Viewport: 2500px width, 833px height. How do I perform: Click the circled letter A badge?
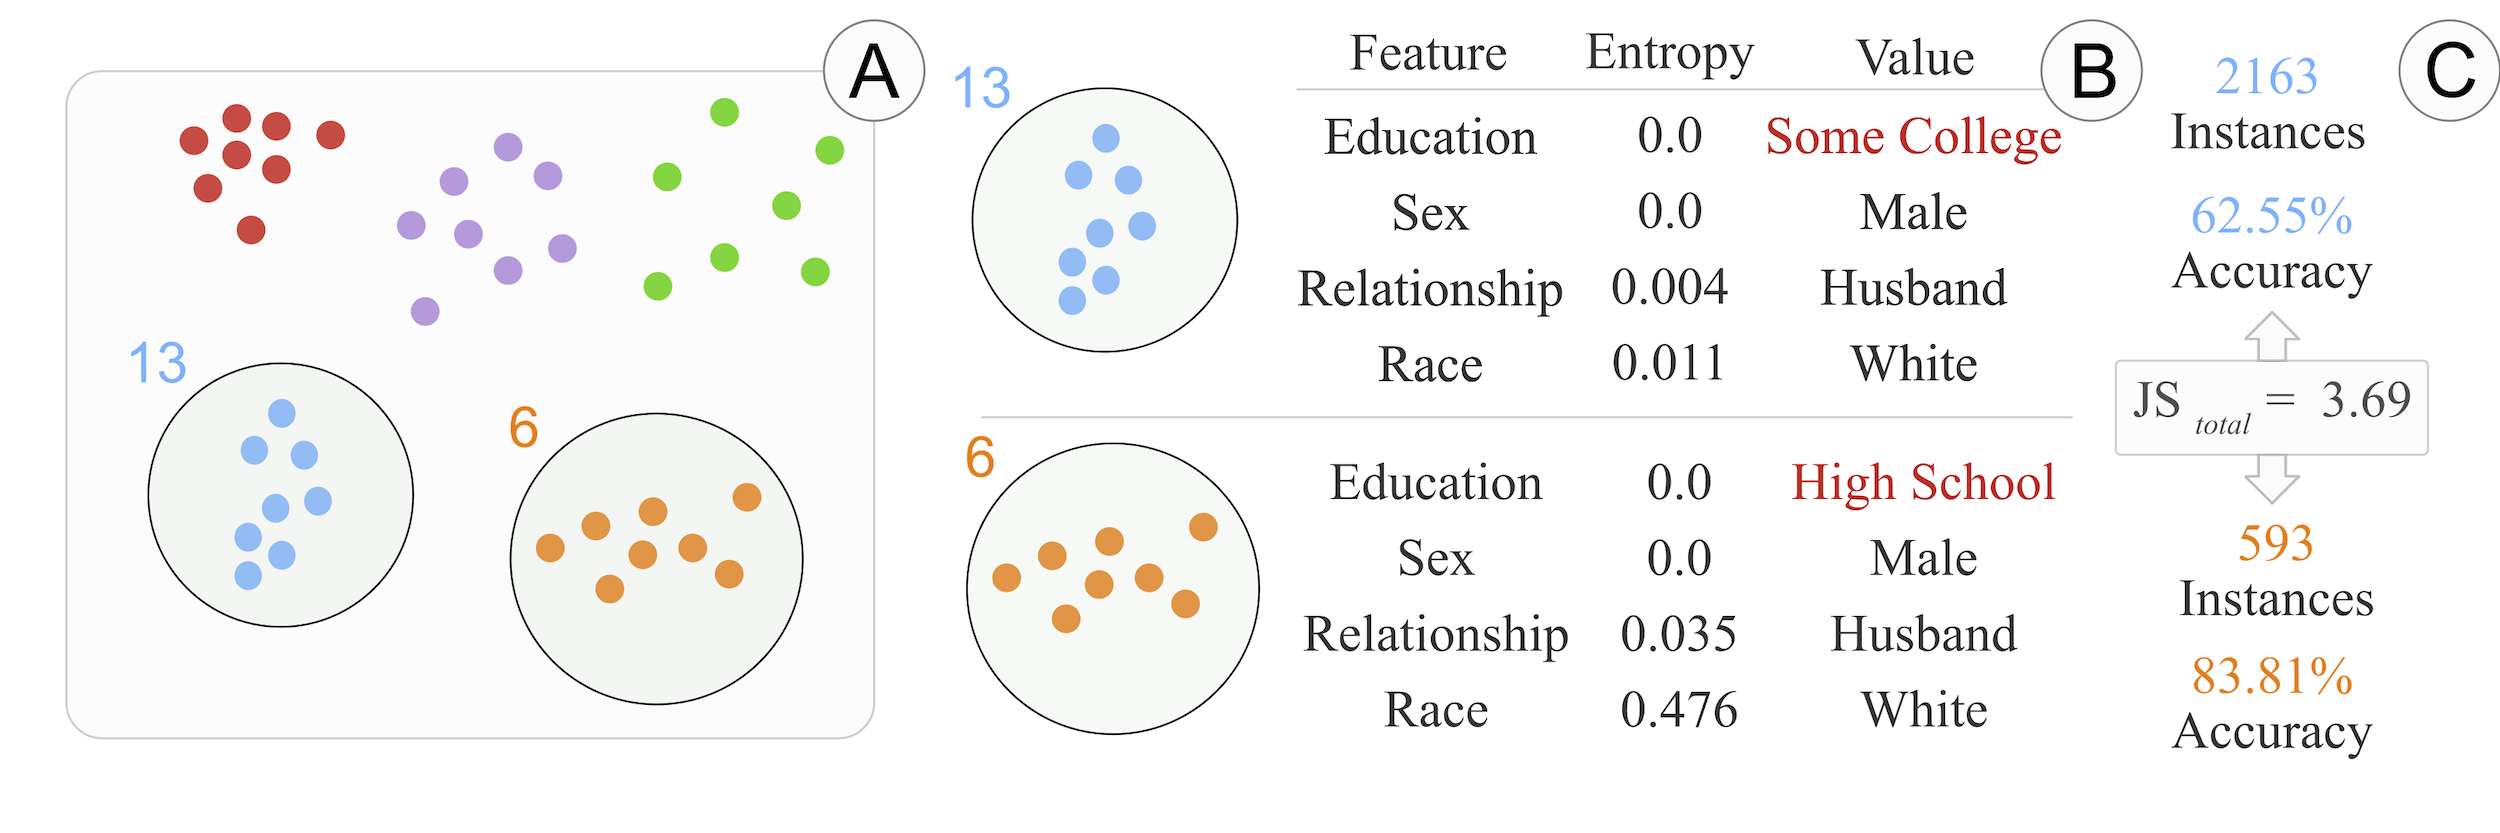(x=873, y=71)
